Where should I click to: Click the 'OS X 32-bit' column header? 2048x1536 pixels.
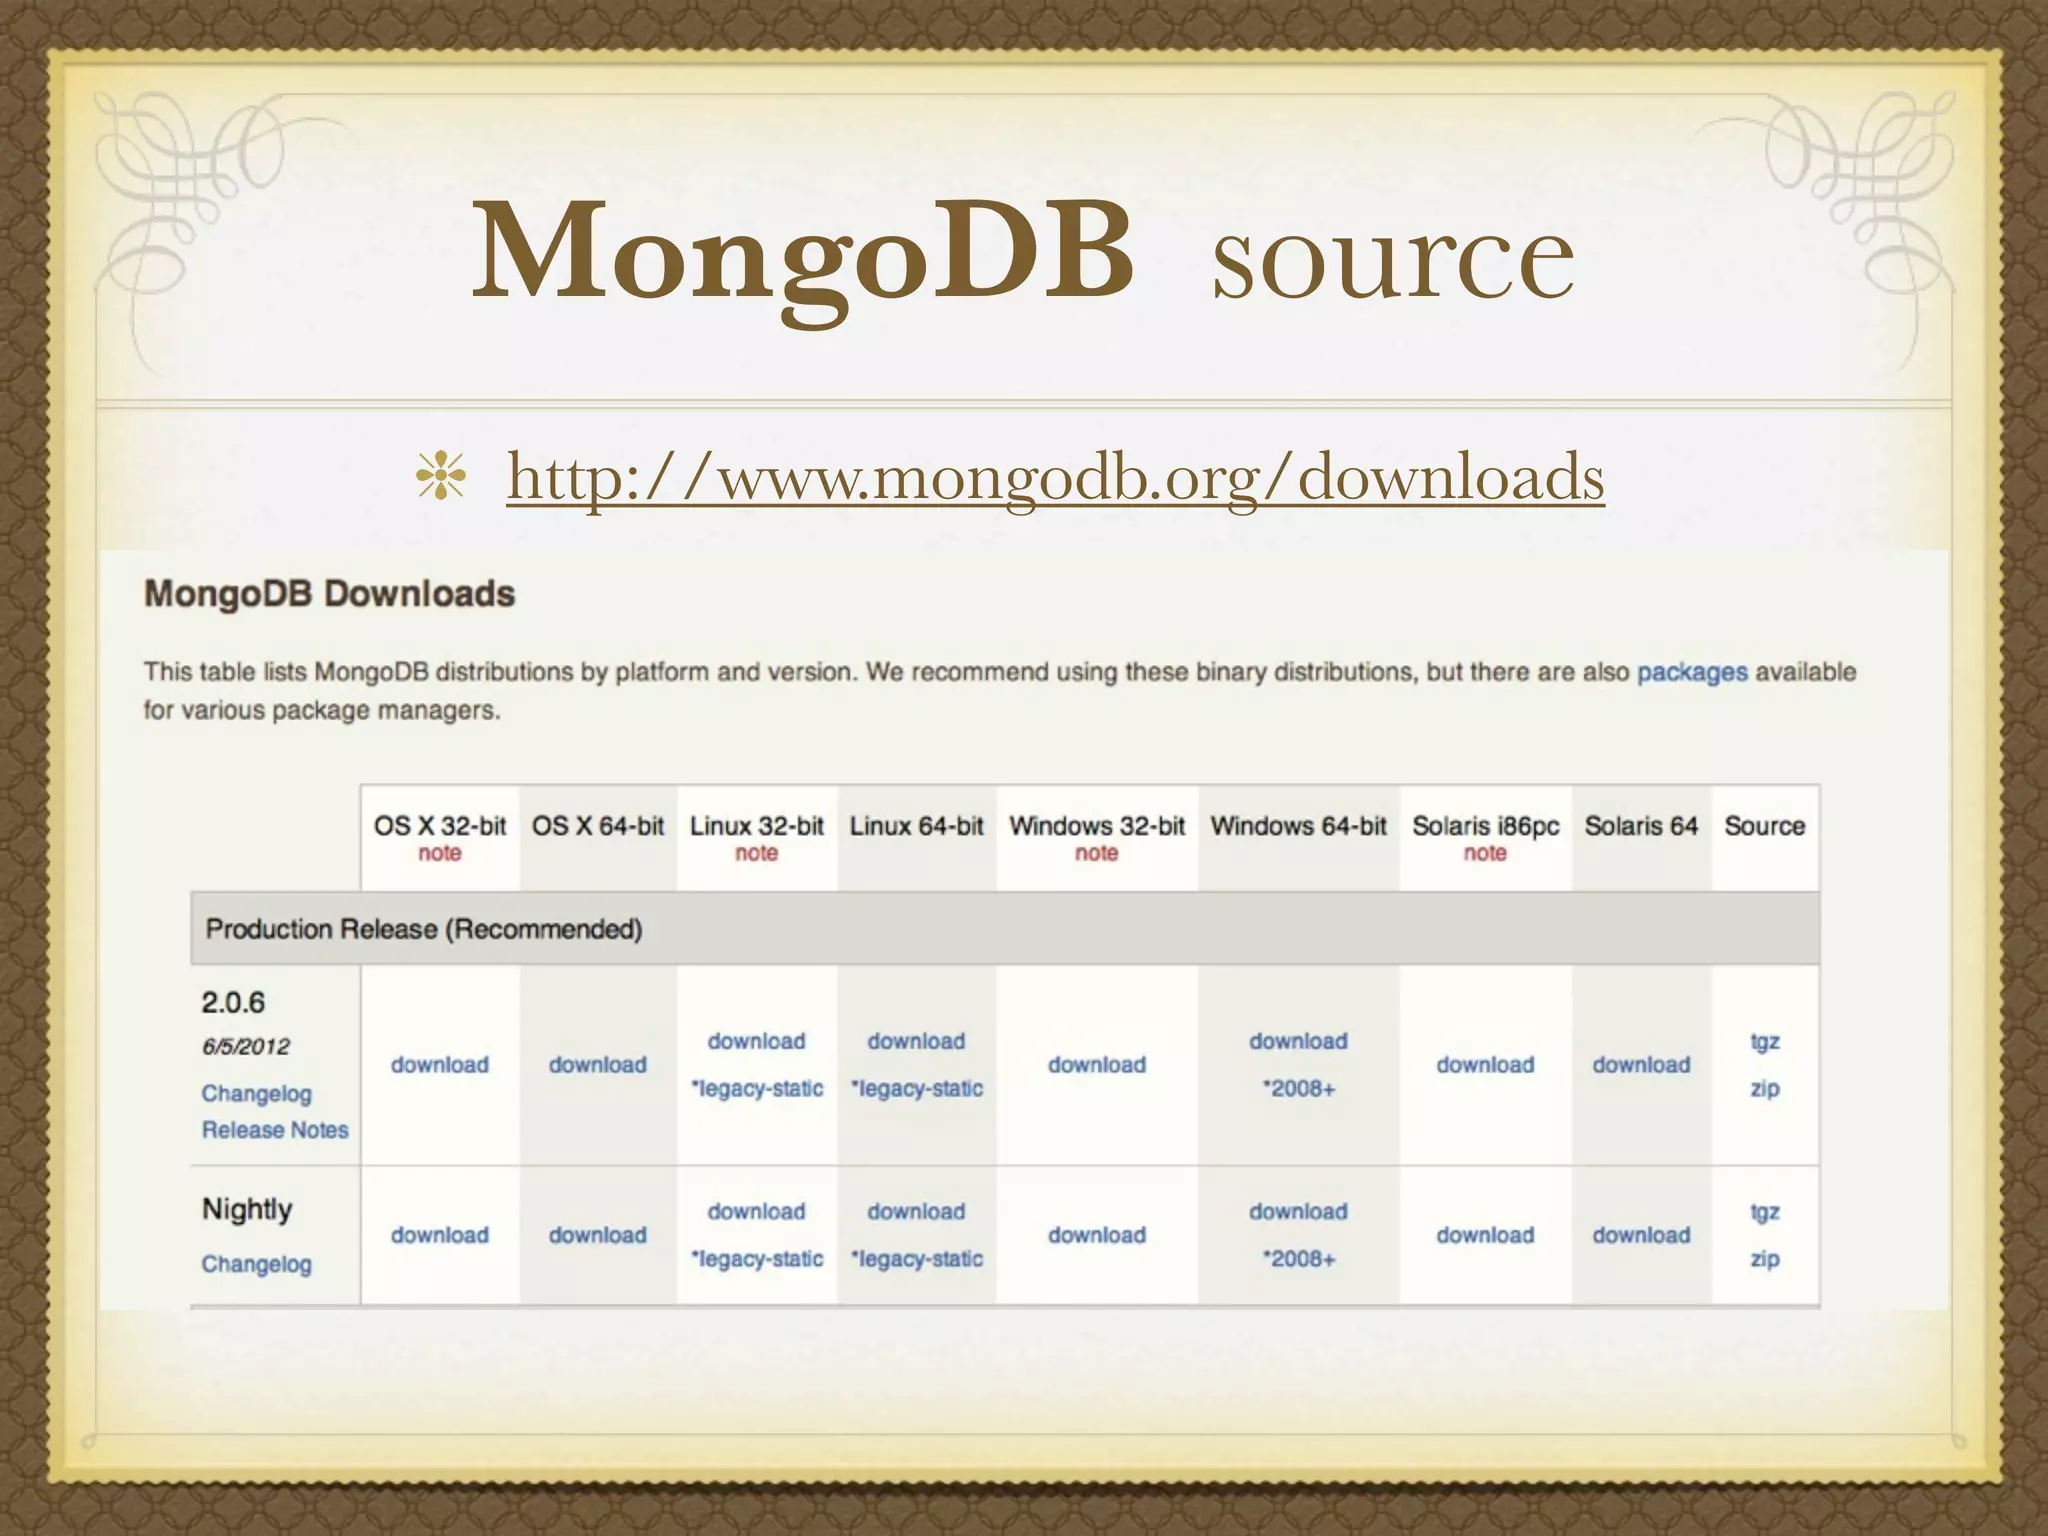[440, 826]
